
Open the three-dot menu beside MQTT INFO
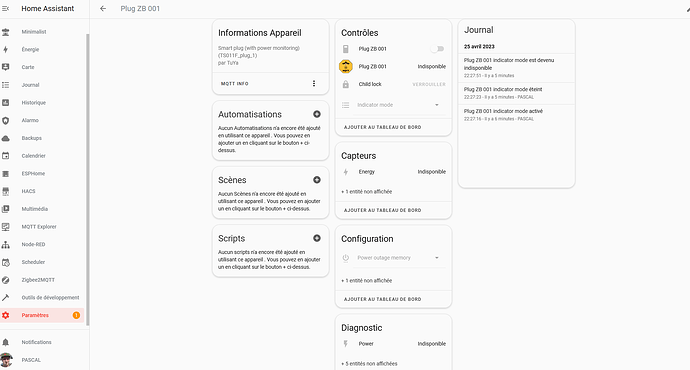[x=314, y=83]
